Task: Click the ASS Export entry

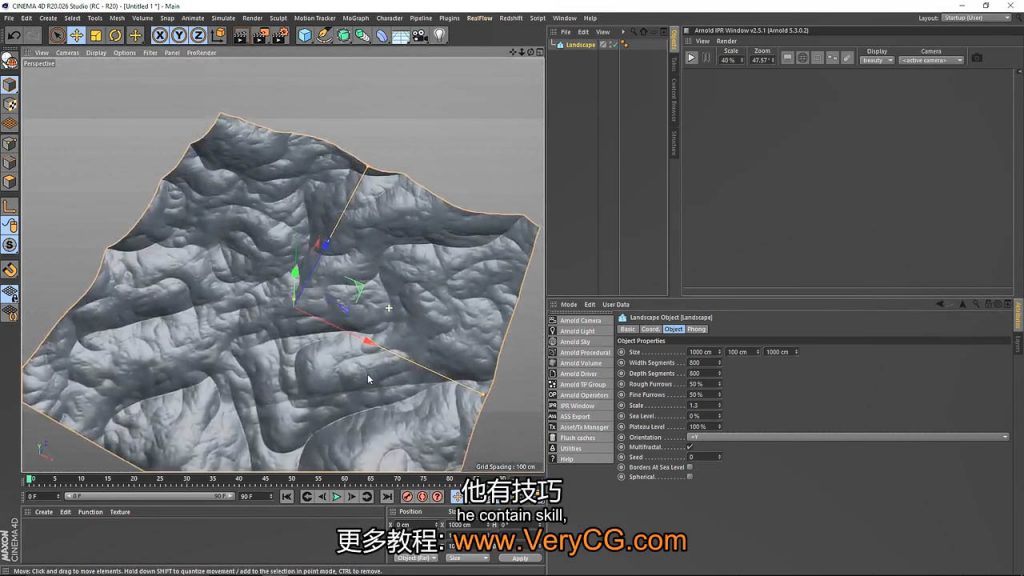Action: (581, 417)
